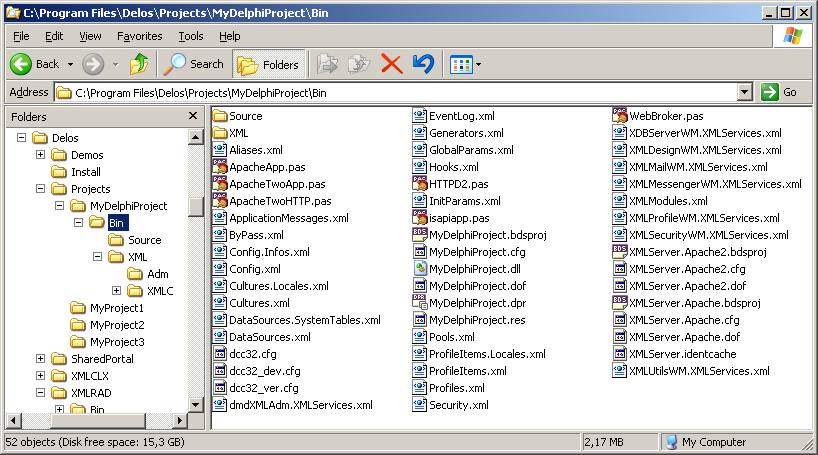818x455 pixels.
Task: Open the Search toolbar button
Action: pos(194,64)
